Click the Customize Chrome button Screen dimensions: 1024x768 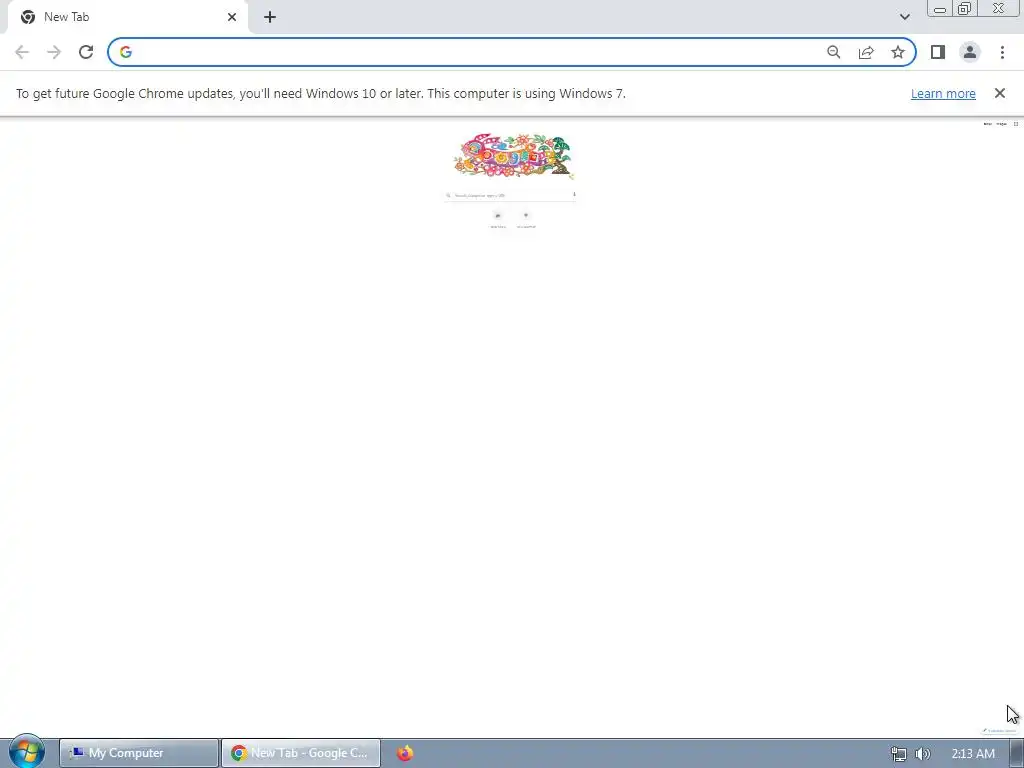(x=1000, y=731)
